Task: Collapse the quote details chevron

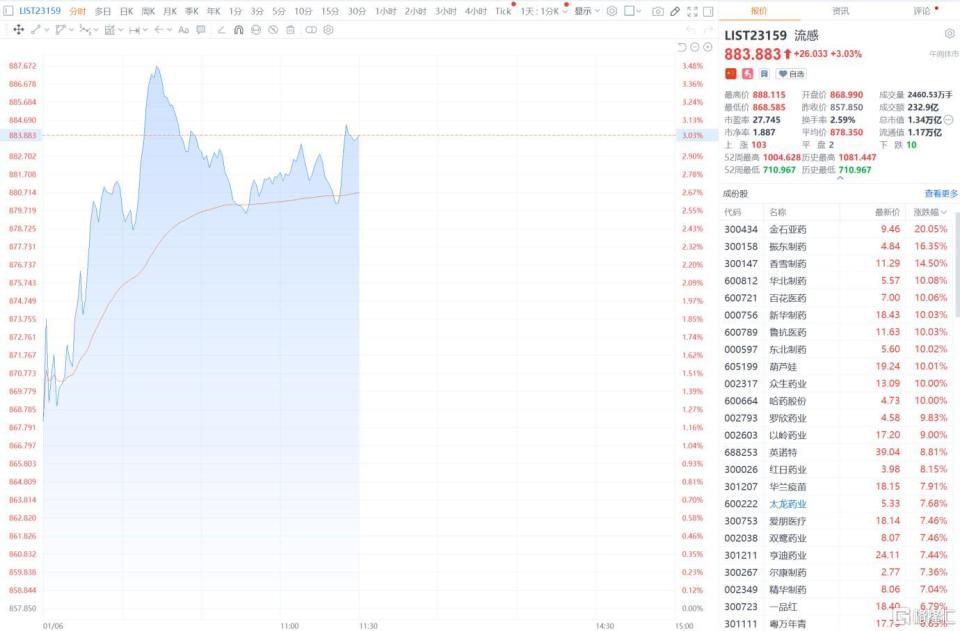Action: coord(840,178)
